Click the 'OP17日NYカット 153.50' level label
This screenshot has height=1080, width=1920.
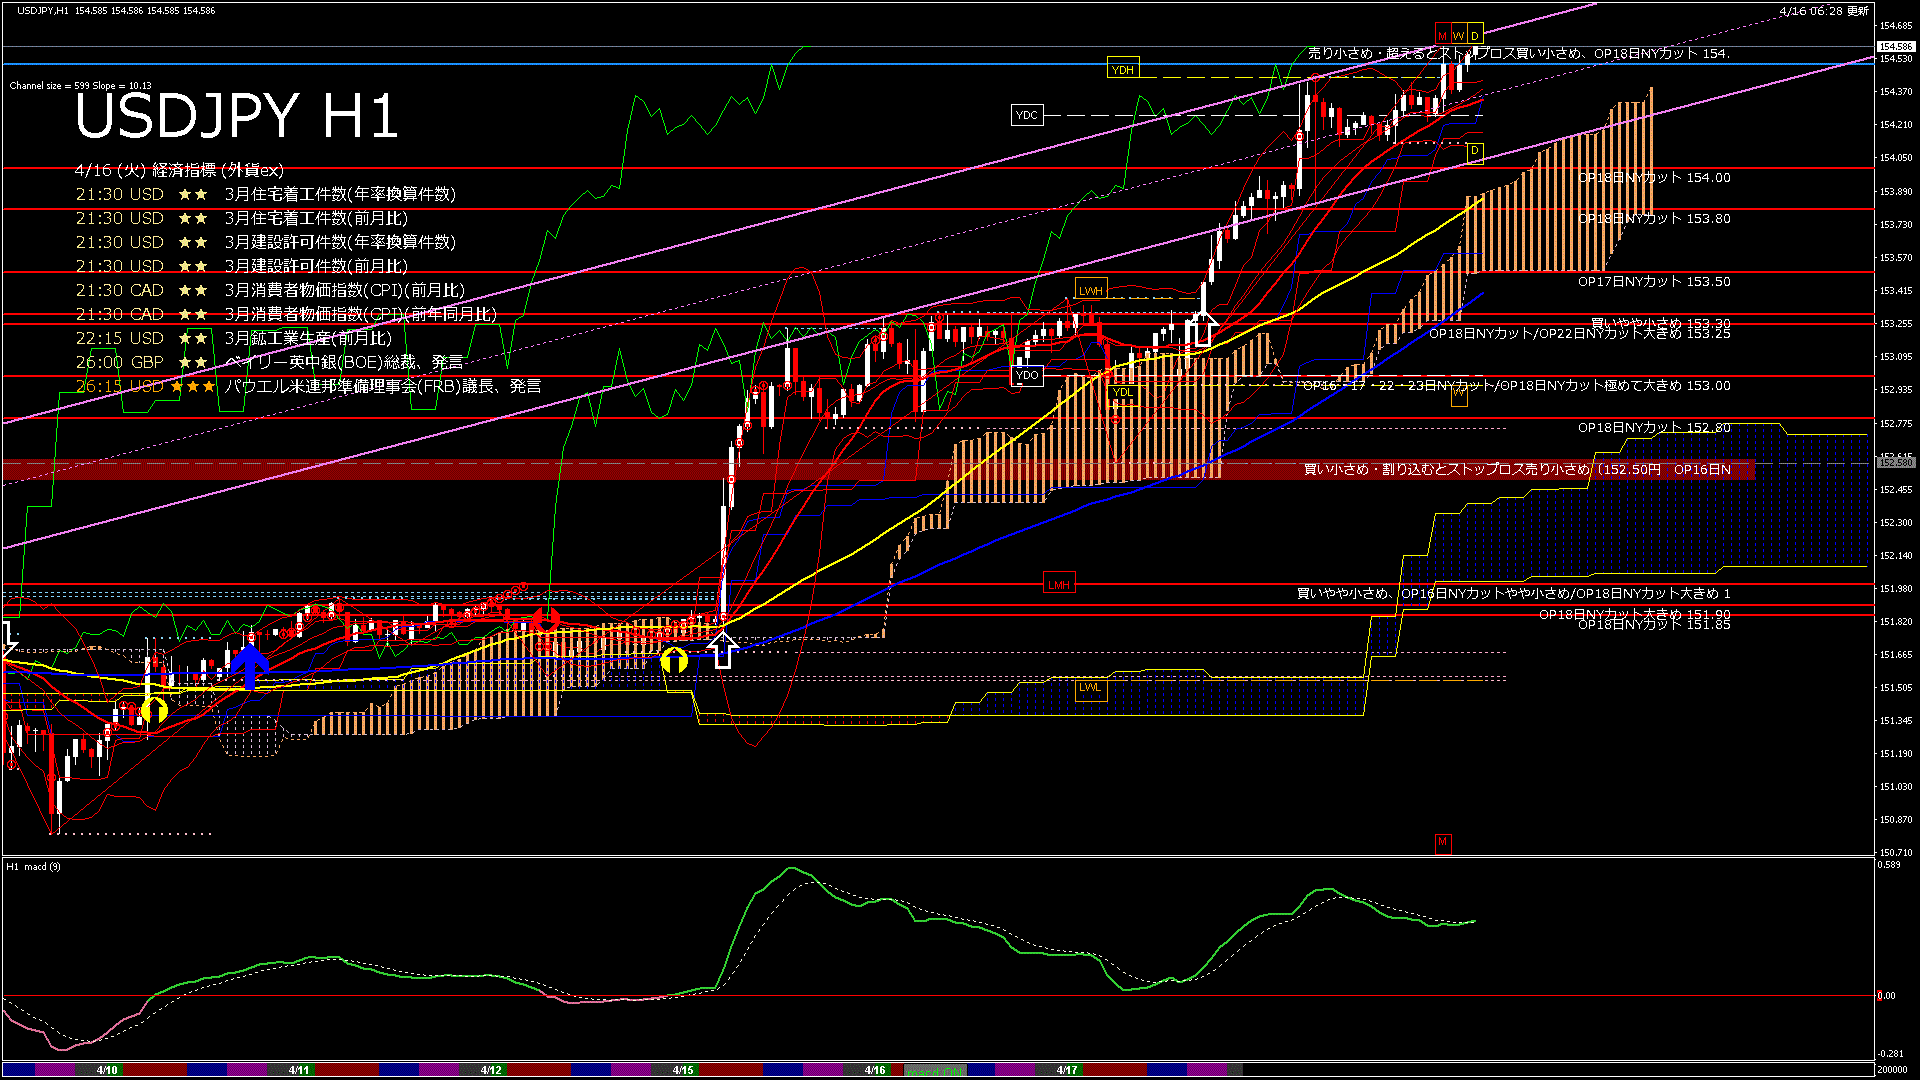1654,281
